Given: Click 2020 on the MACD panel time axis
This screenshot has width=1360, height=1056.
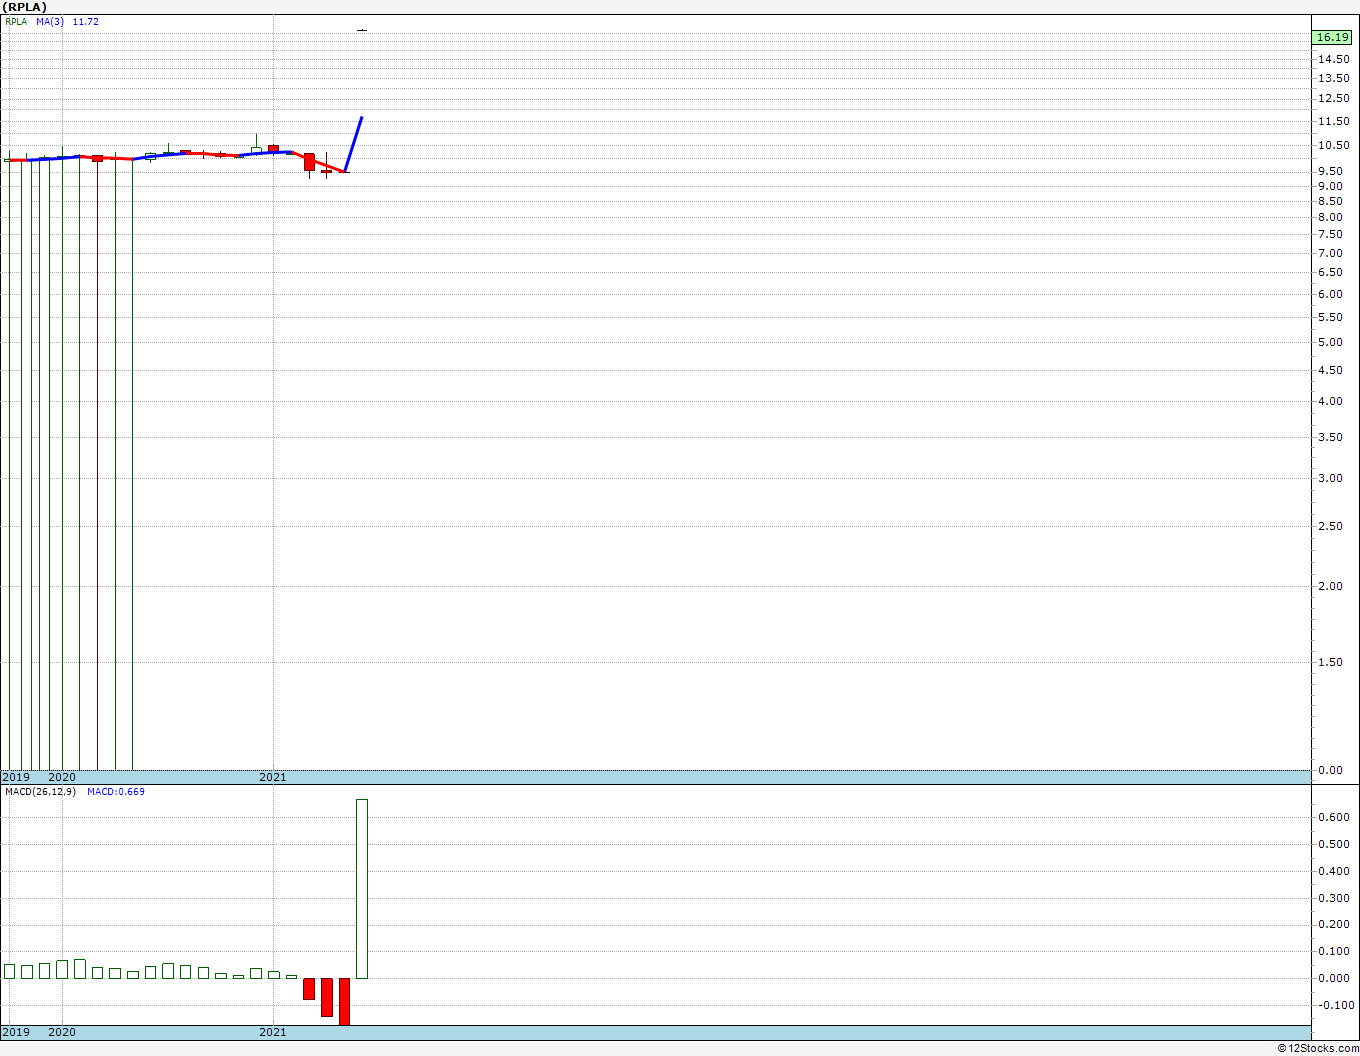Looking at the screenshot, I should click(x=62, y=1032).
